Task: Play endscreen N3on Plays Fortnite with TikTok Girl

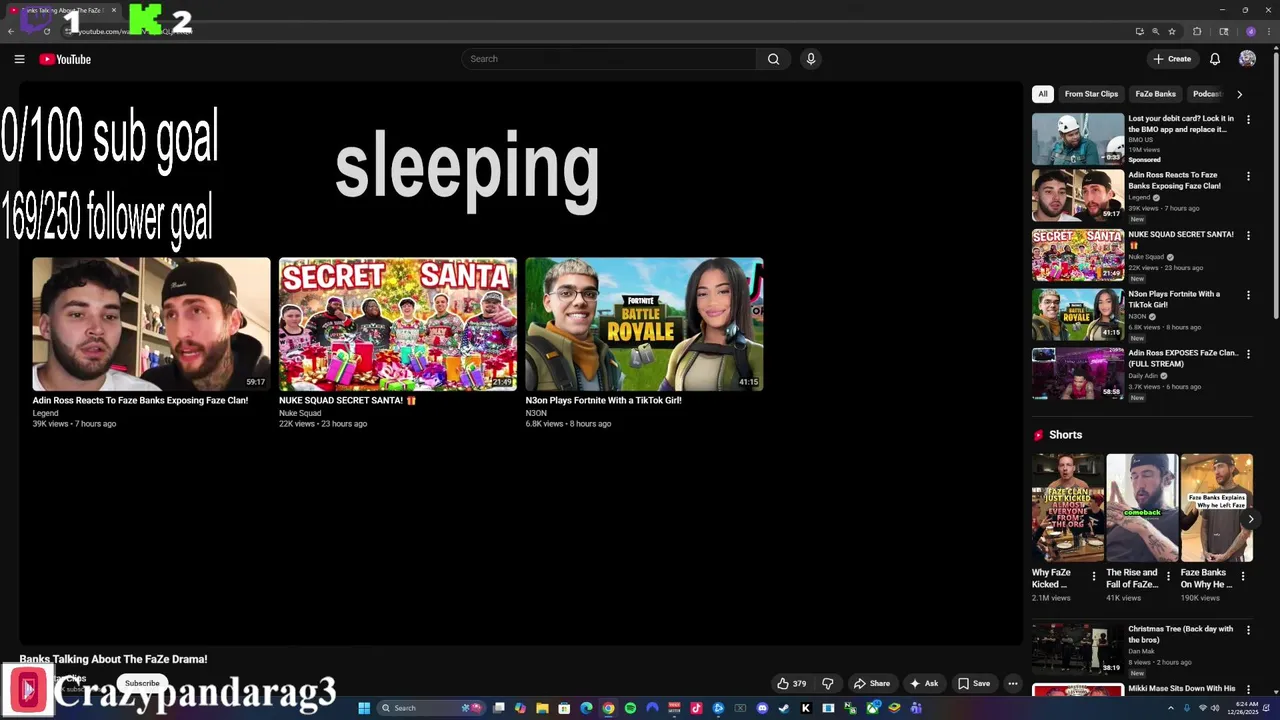Action: click(644, 324)
